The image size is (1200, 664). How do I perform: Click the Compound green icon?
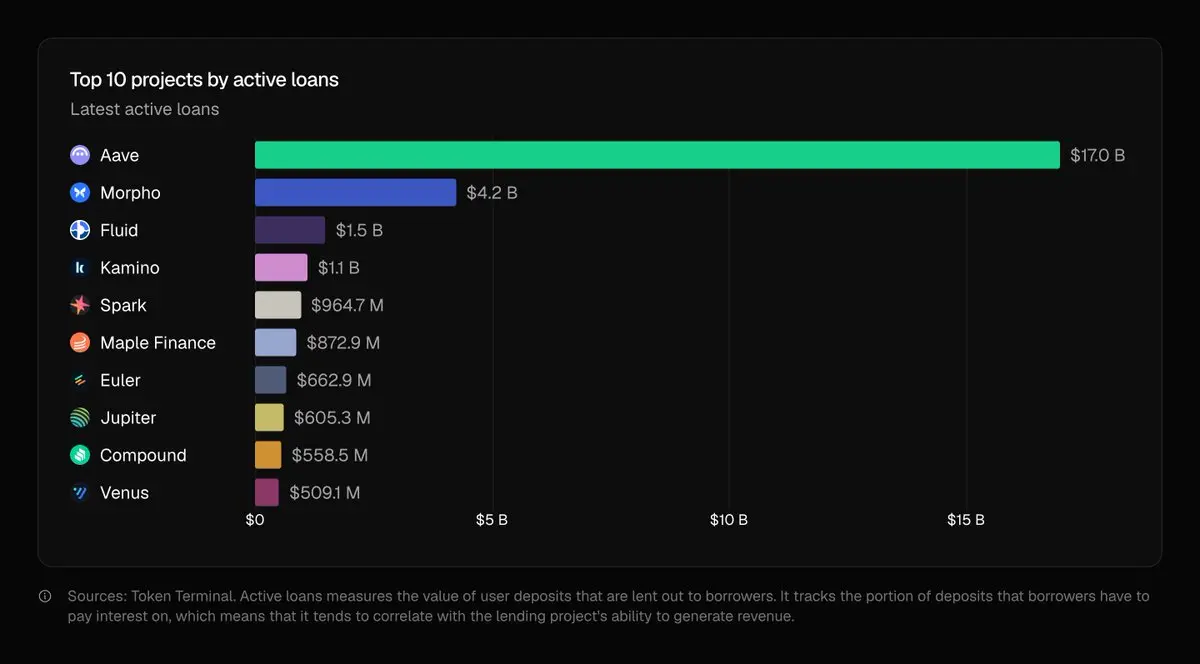point(80,455)
